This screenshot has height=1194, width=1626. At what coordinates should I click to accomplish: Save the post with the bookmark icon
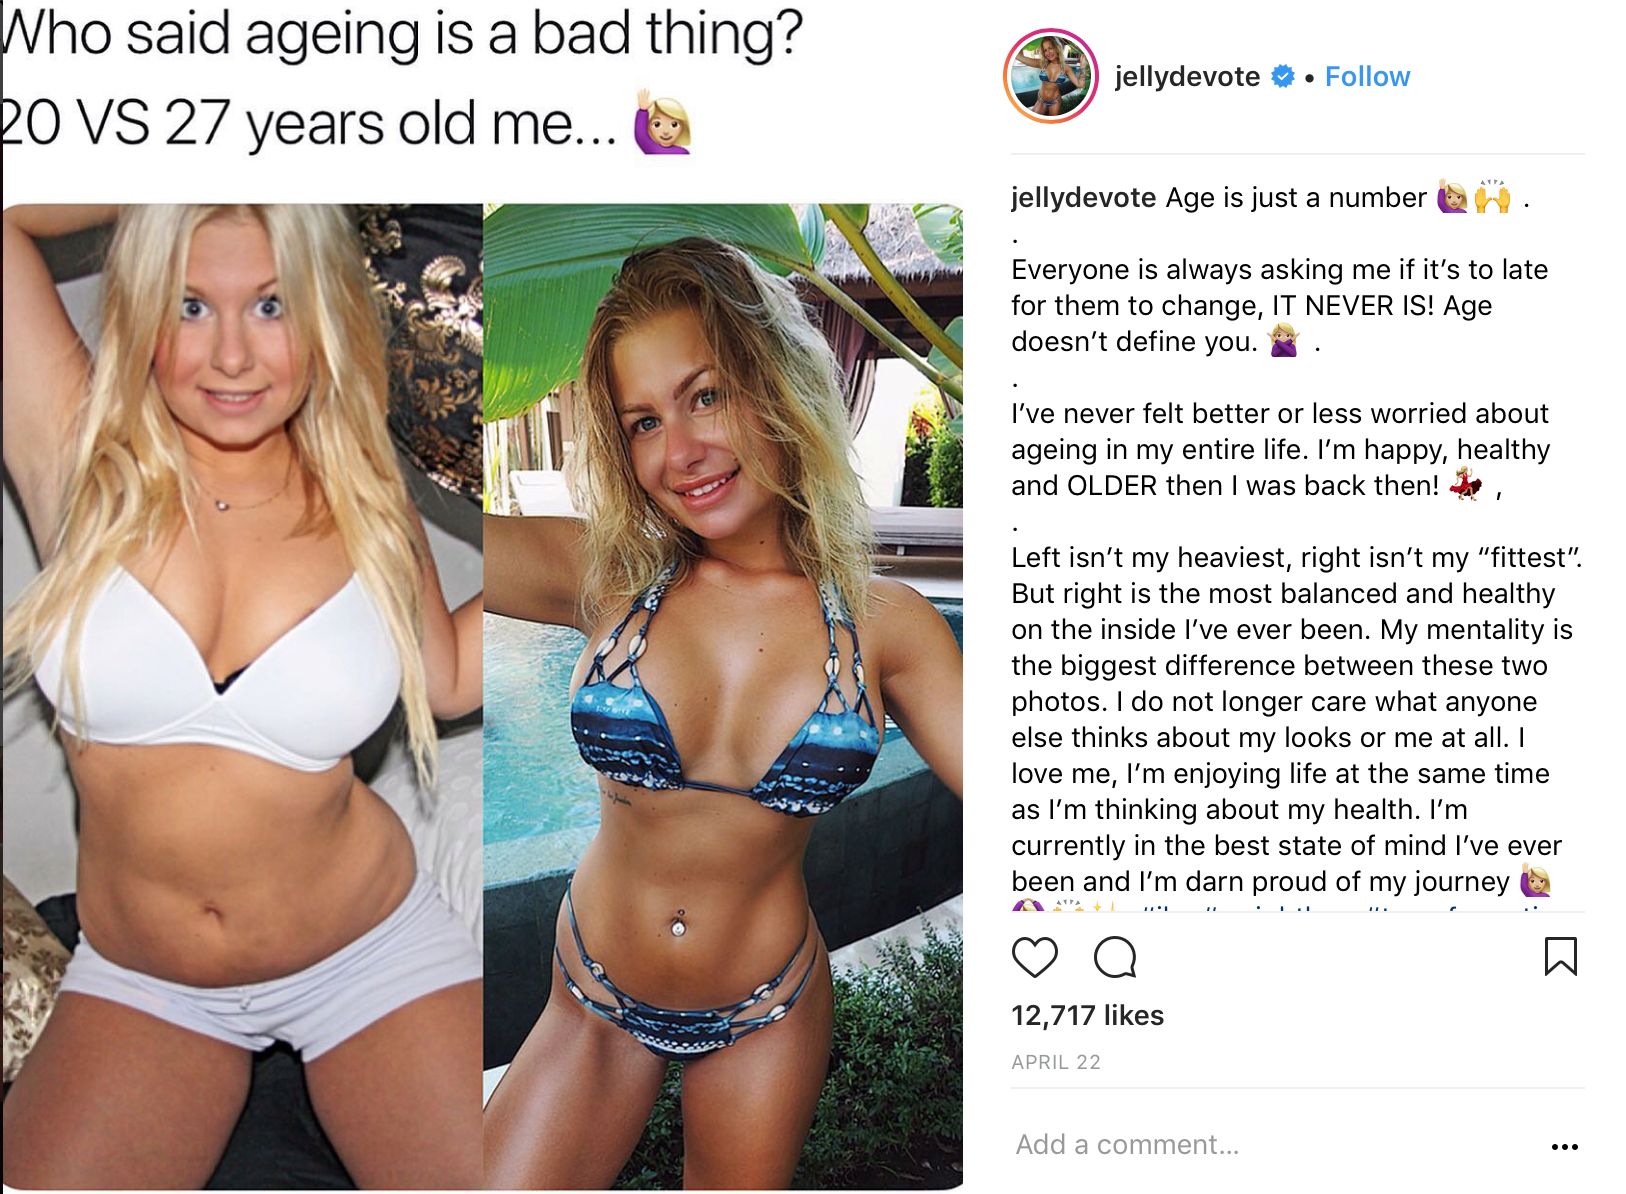tap(1560, 956)
